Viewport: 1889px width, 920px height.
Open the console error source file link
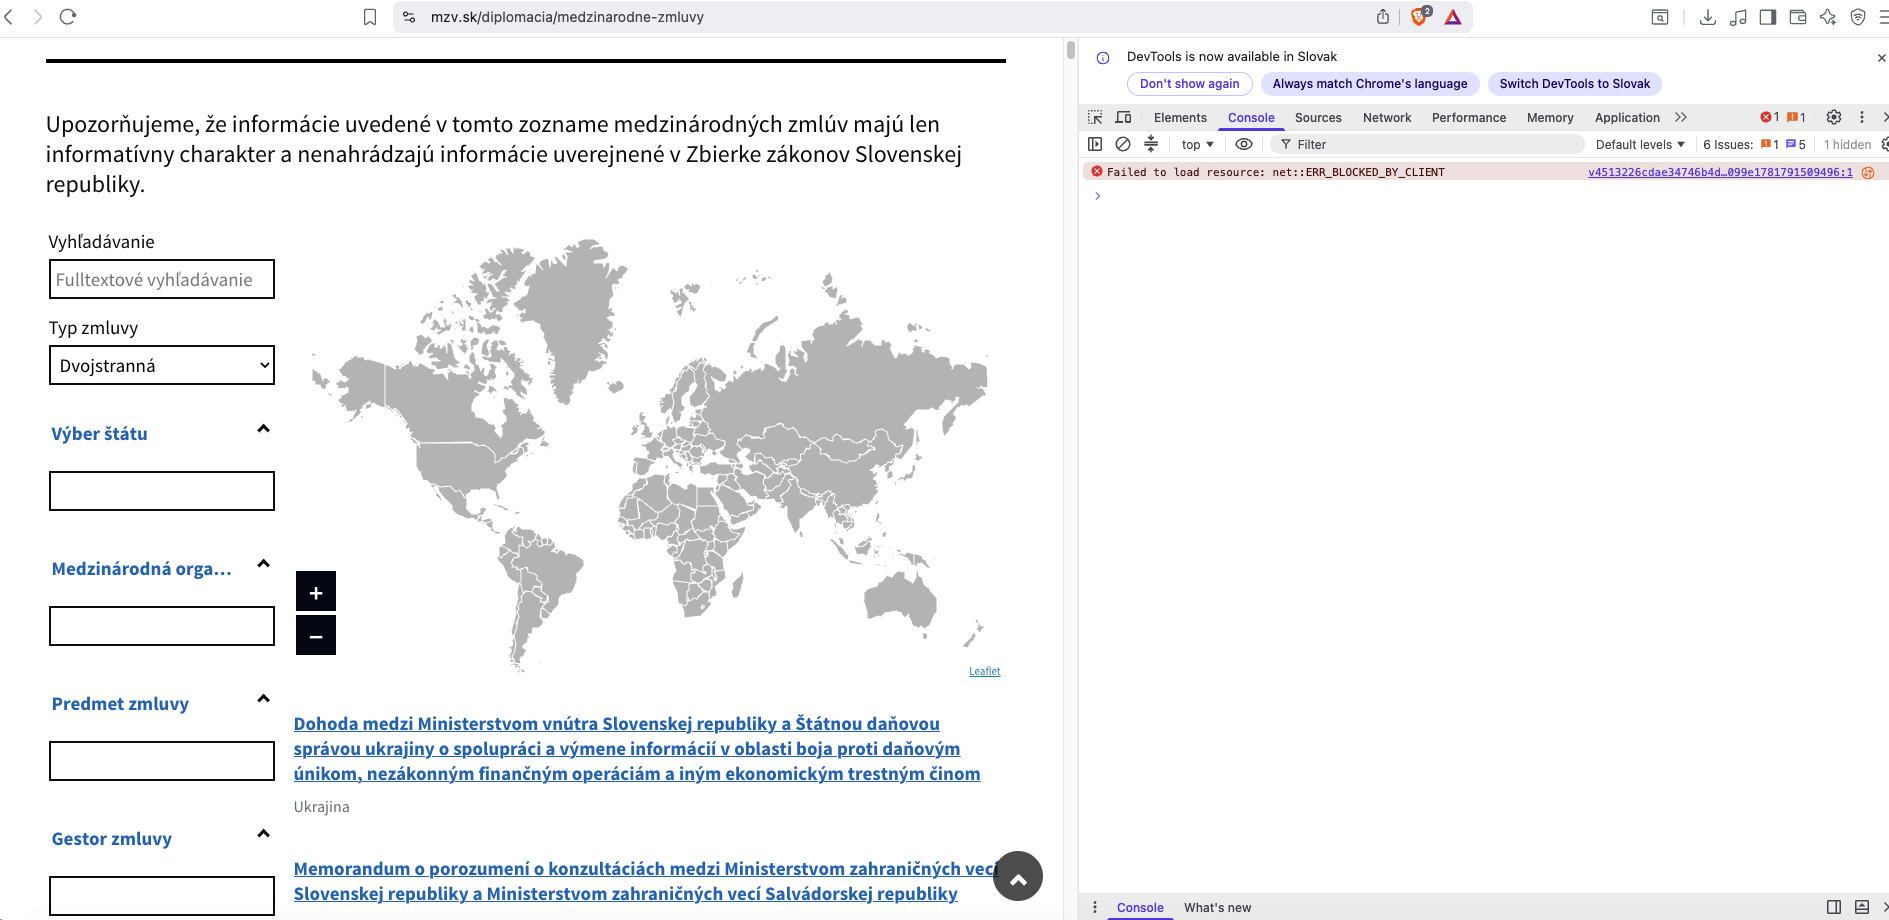(x=1720, y=172)
